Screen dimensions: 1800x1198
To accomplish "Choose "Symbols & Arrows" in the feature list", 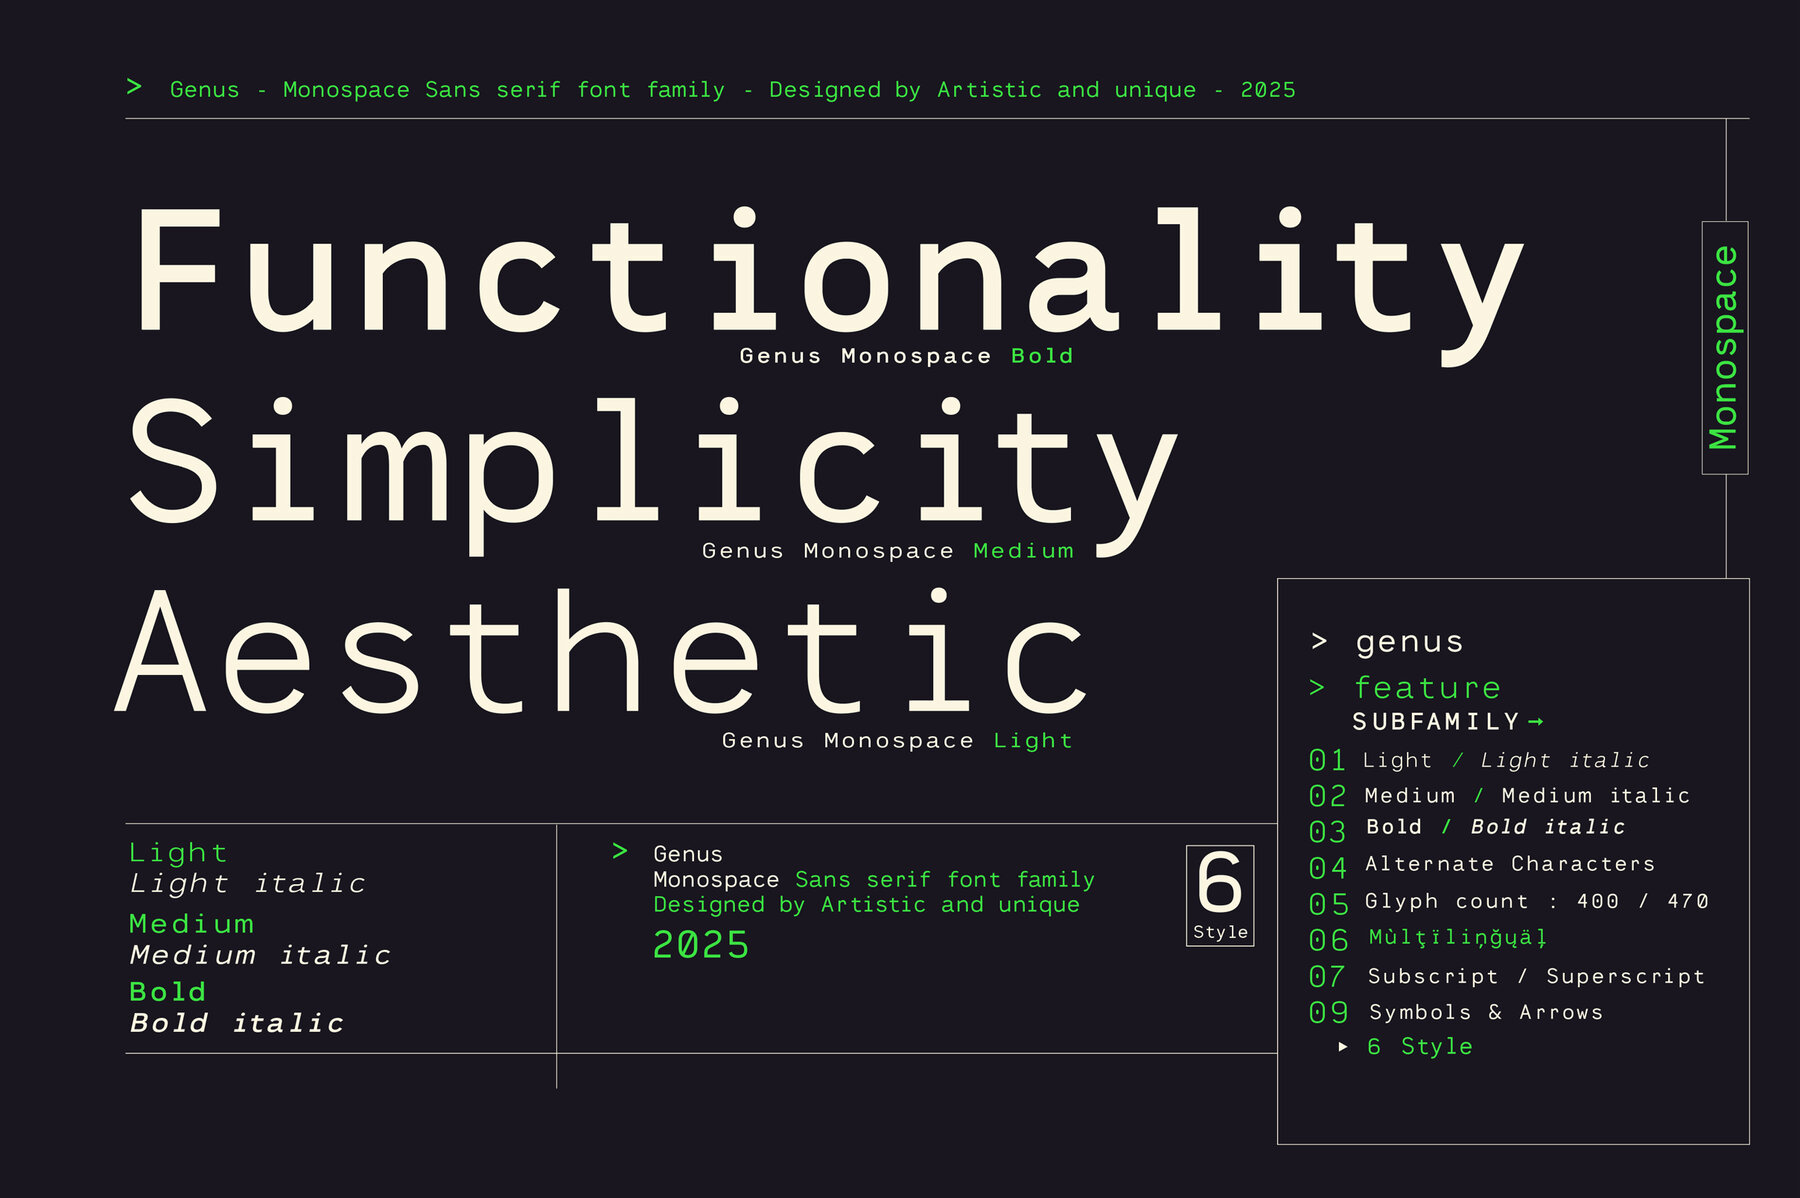I will (1486, 1012).
